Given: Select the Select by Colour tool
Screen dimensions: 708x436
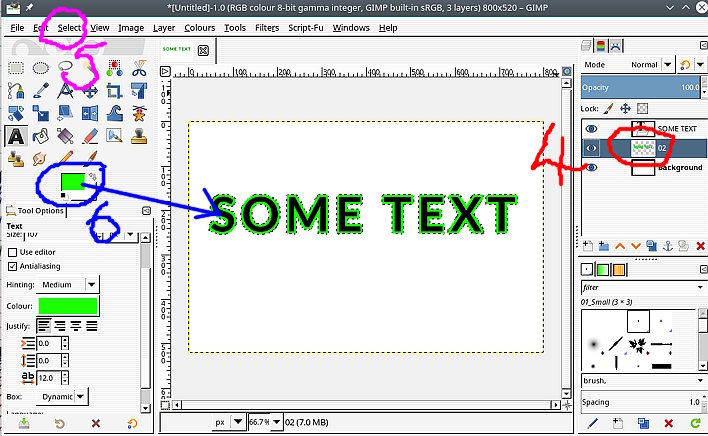Looking at the screenshot, I should (114, 68).
